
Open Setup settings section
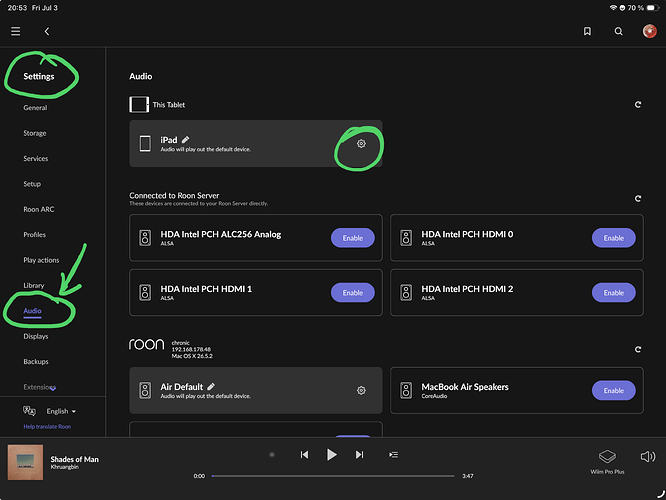pyautogui.click(x=32, y=184)
